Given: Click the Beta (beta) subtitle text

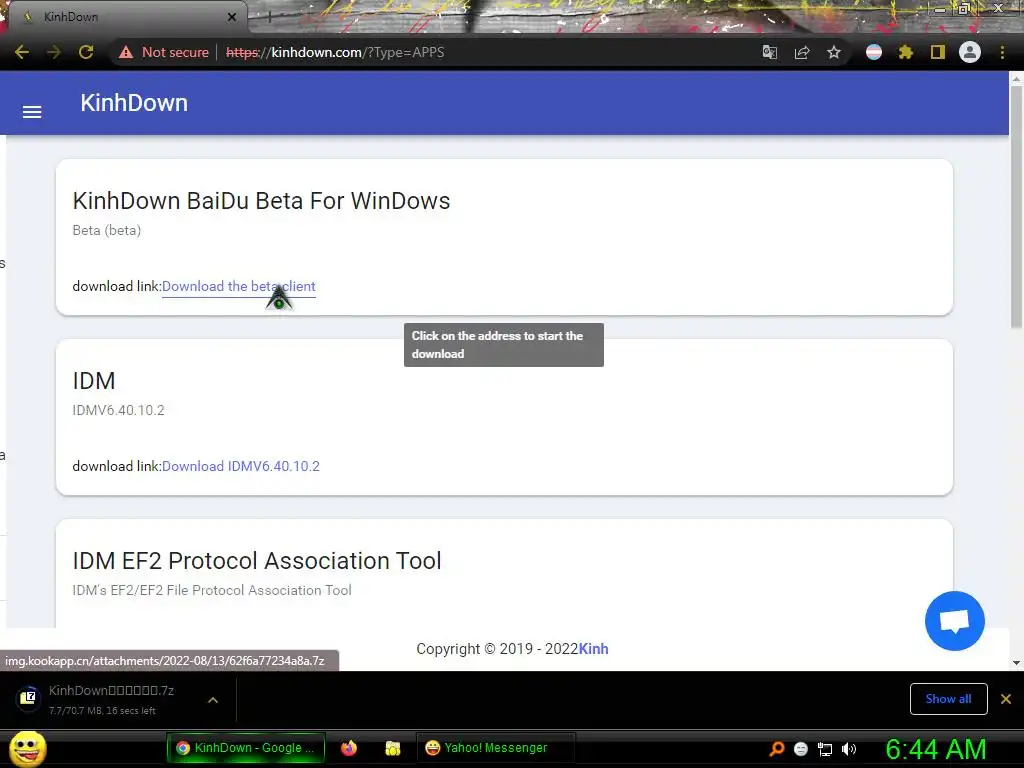Looking at the screenshot, I should tap(106, 230).
